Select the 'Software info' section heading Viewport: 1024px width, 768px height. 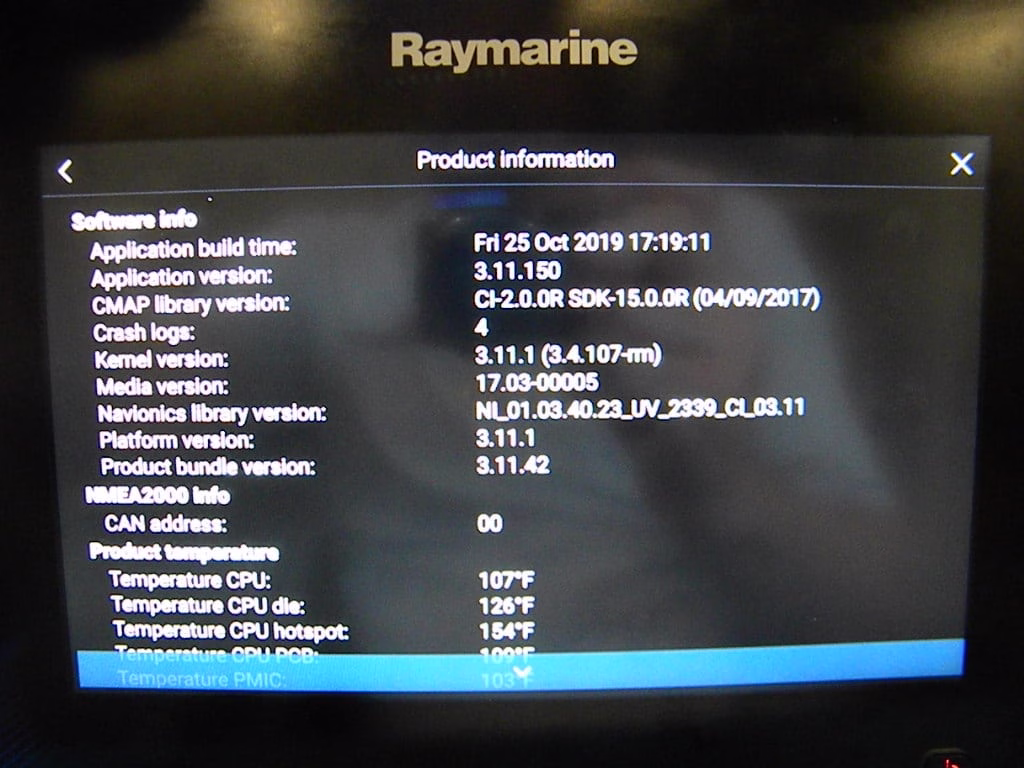(134, 220)
